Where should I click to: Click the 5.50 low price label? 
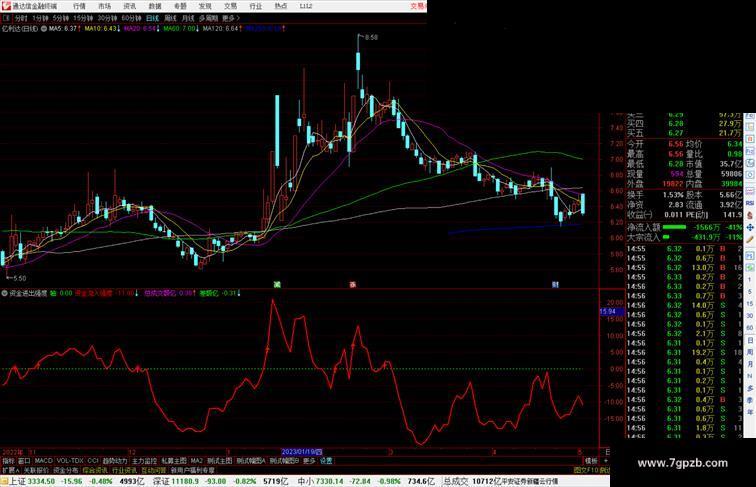coord(20,278)
